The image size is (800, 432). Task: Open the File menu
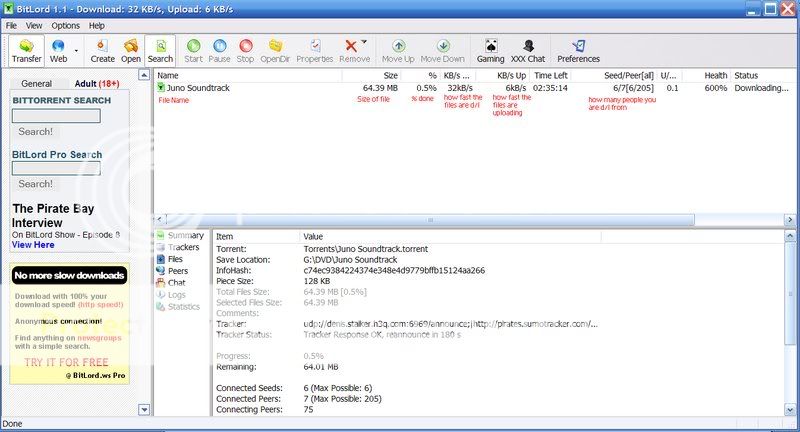[11, 26]
